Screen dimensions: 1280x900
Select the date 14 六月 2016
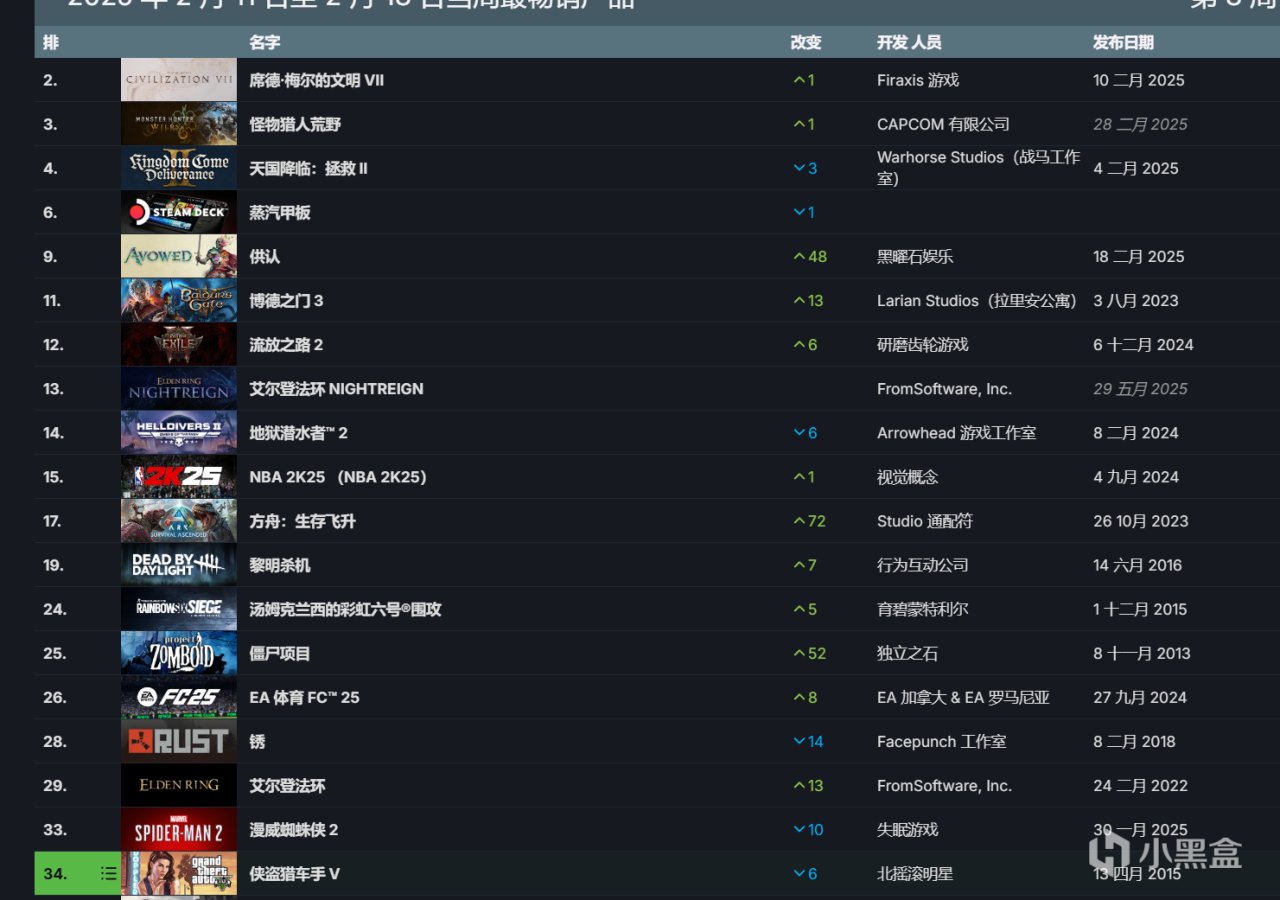1137,564
